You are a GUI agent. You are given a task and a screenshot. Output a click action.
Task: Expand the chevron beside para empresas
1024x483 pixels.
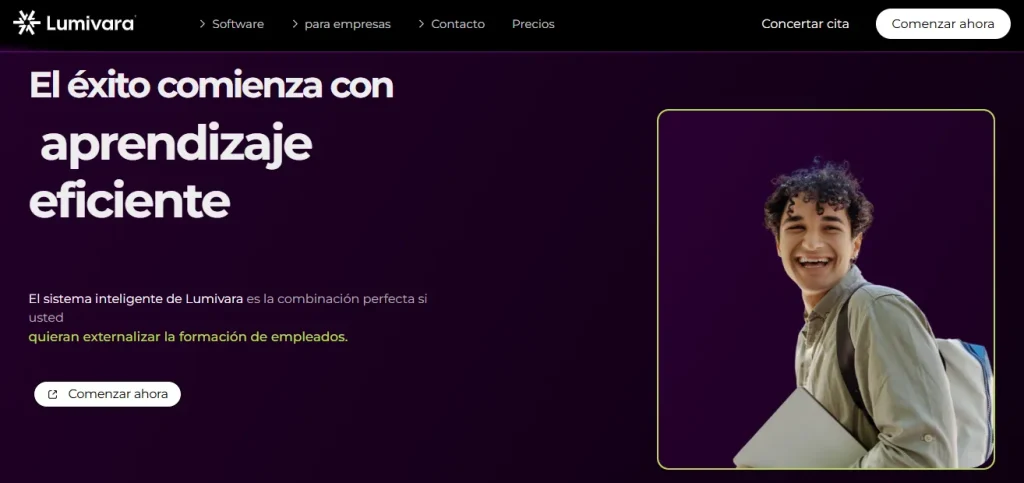[295, 24]
